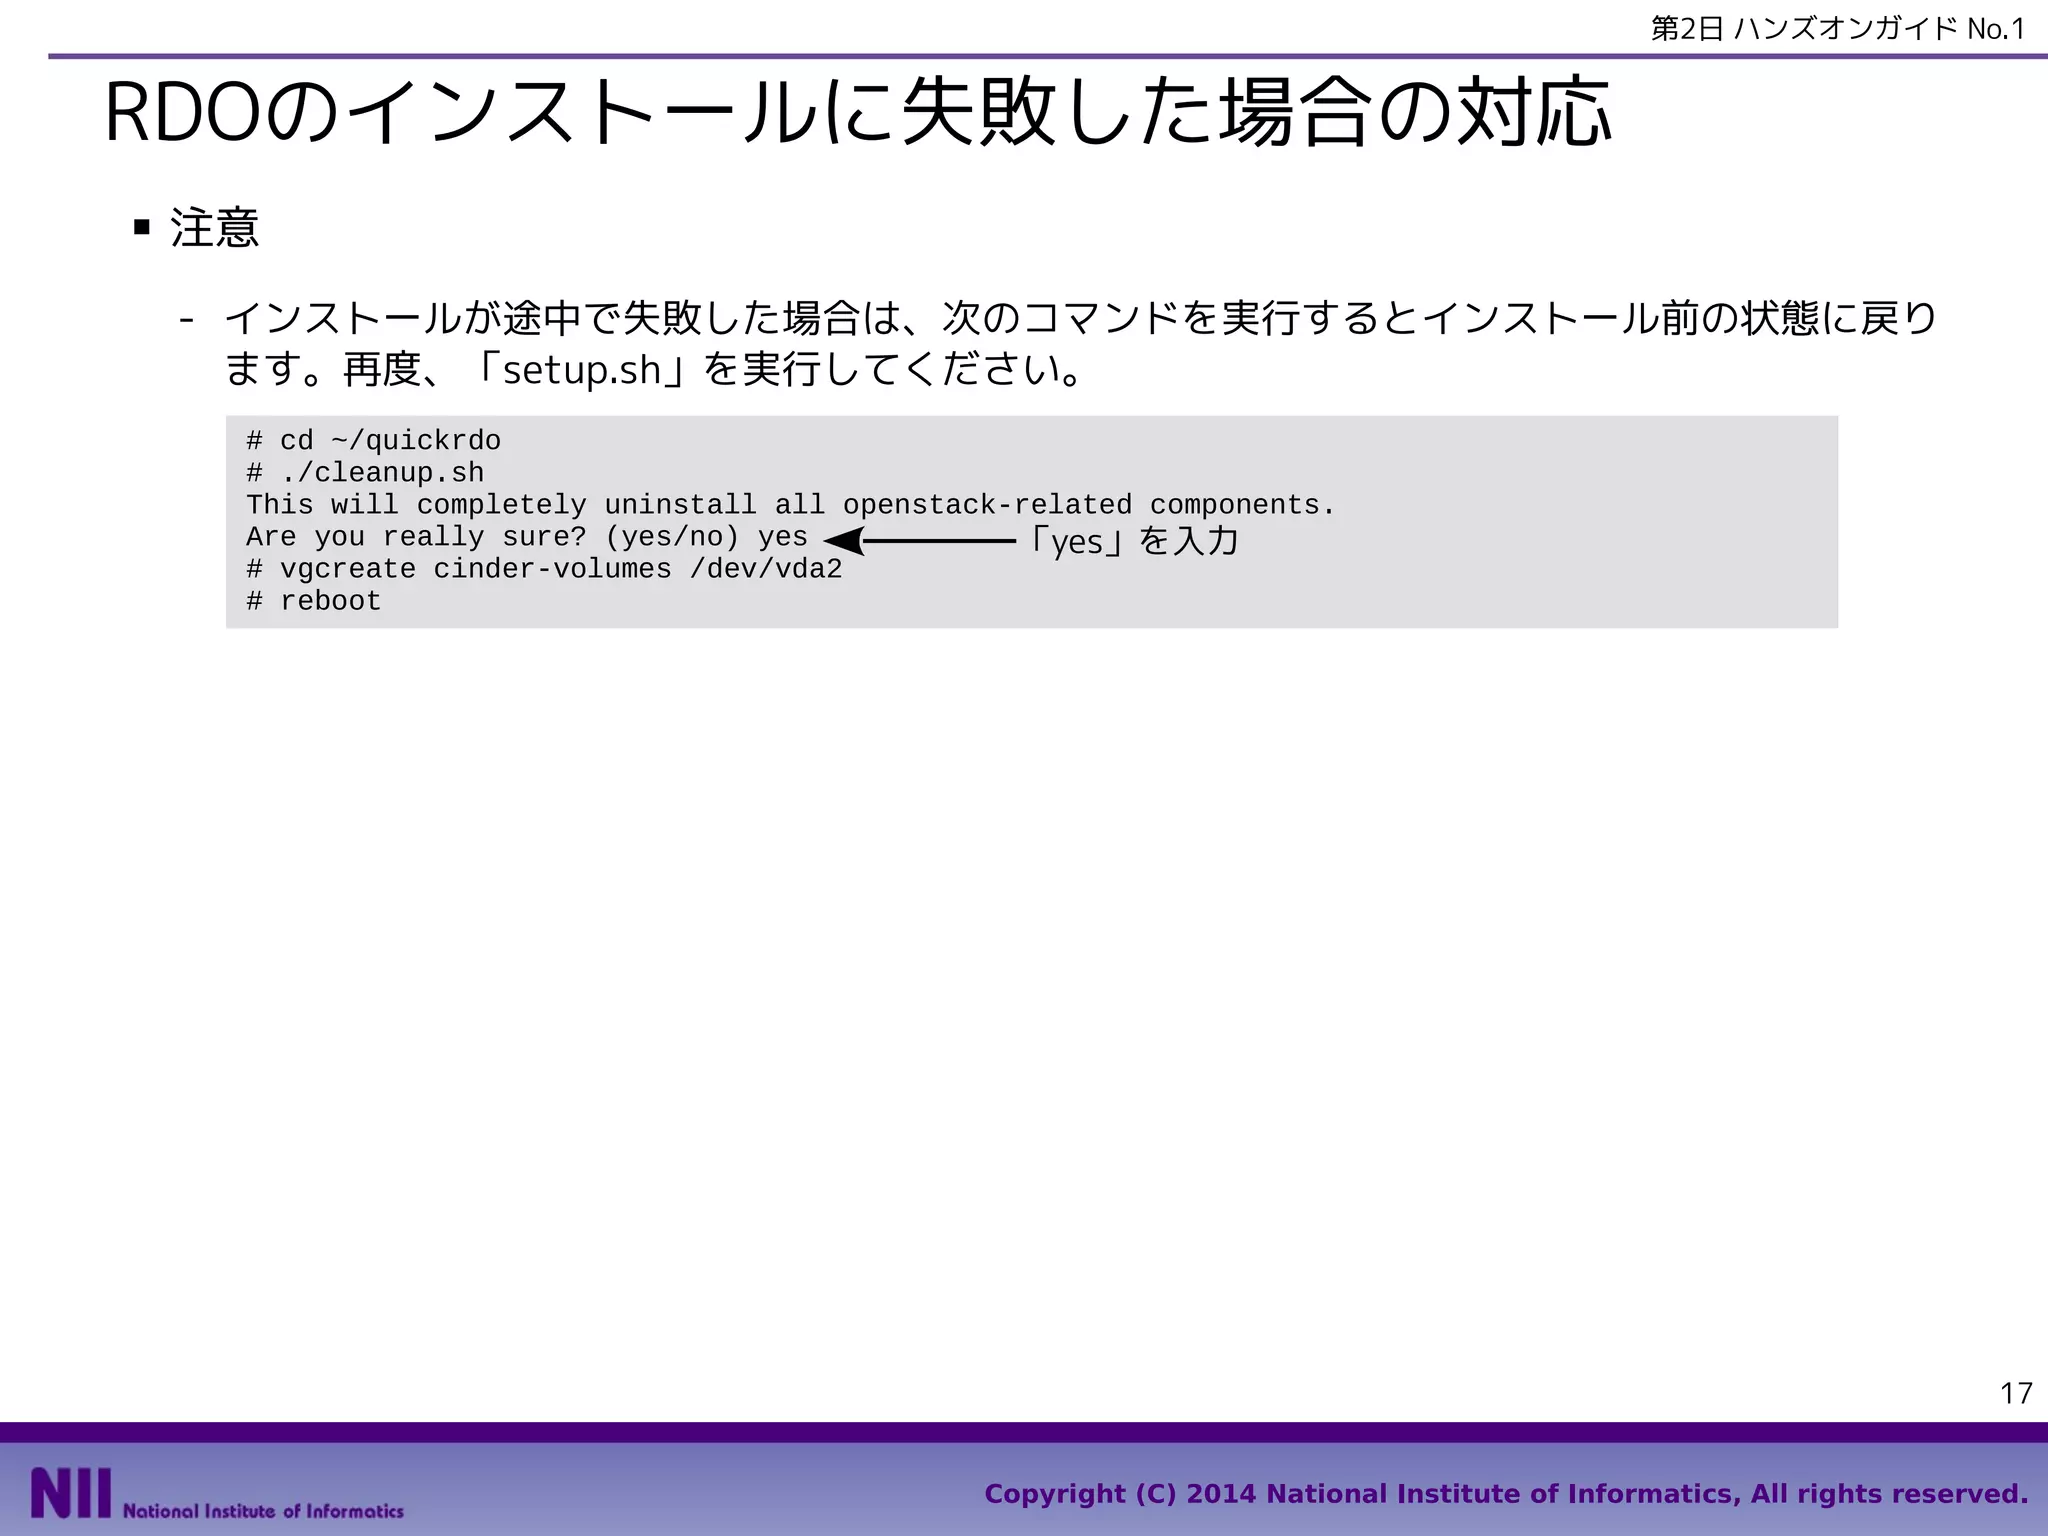
Task: Click the slide title 'RDOのインストールに失敗した場合の対応'
Action: click(857, 112)
